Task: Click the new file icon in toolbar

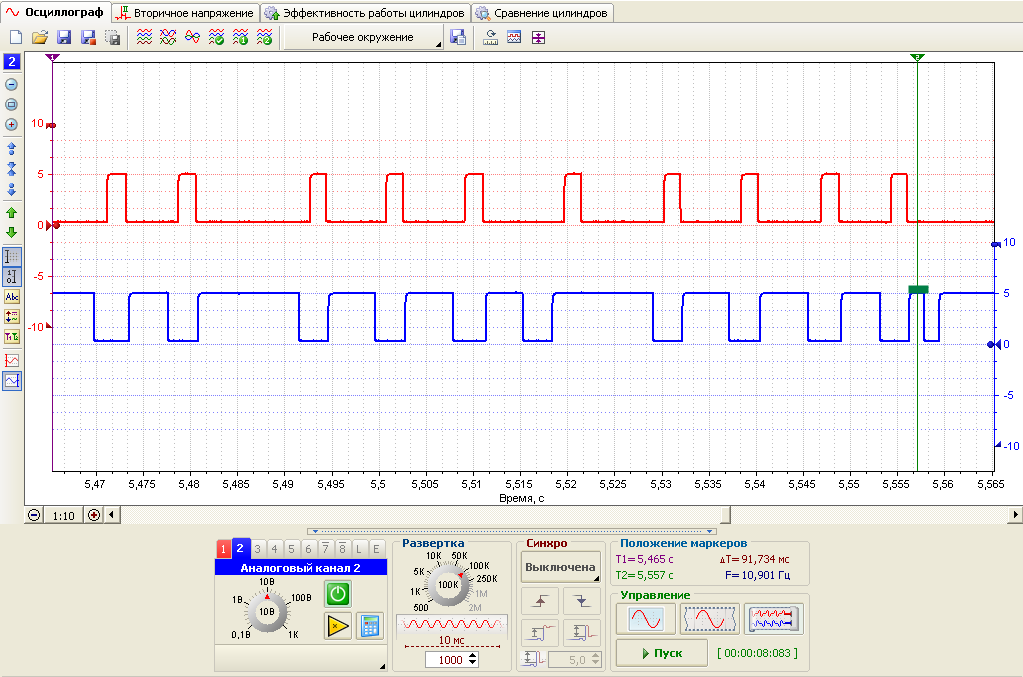Action: (16, 37)
